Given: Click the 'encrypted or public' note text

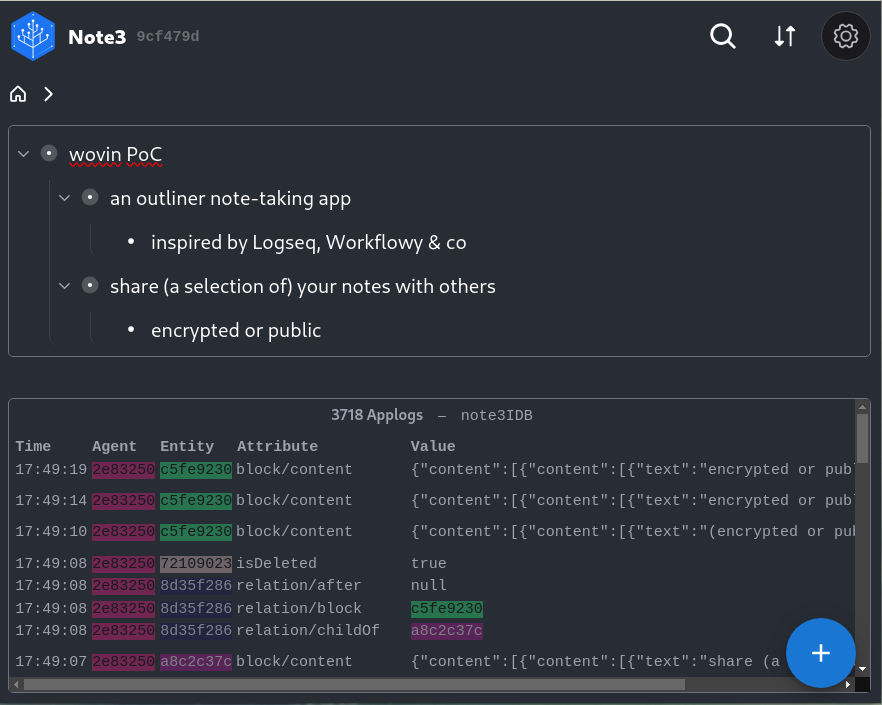Looking at the screenshot, I should pos(236,330).
